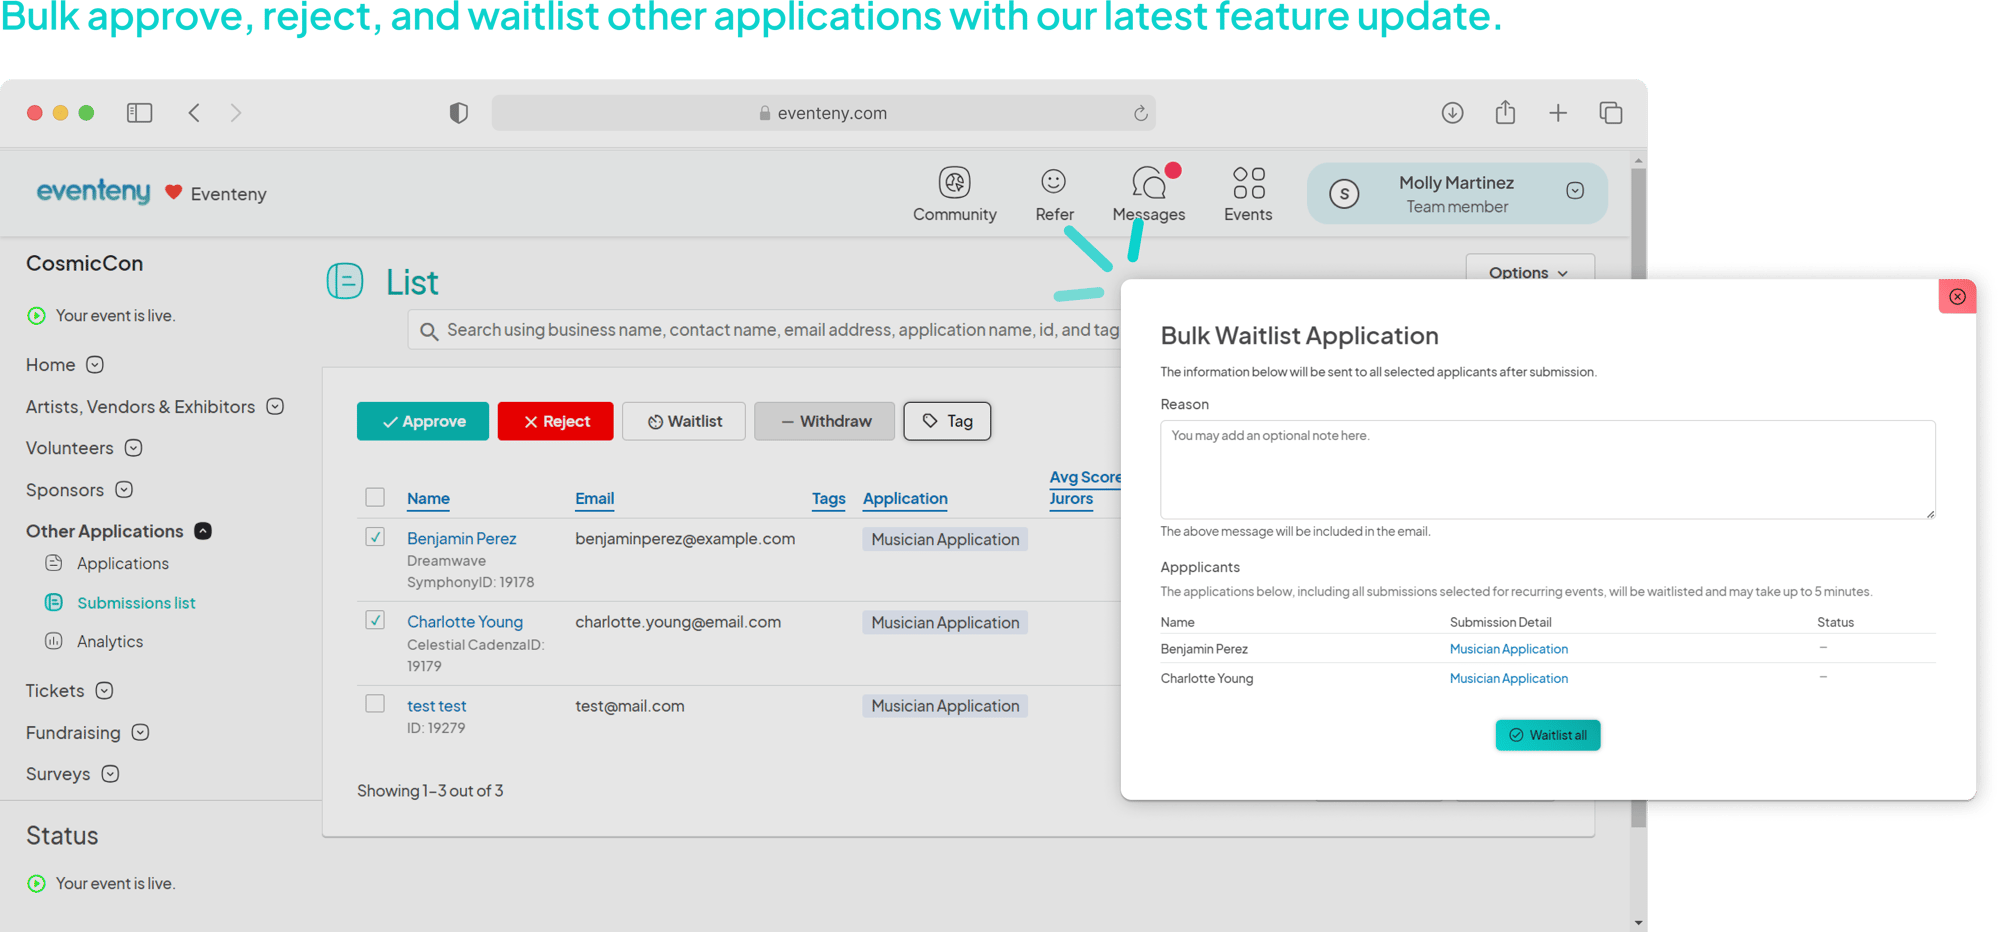This screenshot has width=2000, height=932.
Task: Open the Refer smiley icon
Action: pos(1053,181)
